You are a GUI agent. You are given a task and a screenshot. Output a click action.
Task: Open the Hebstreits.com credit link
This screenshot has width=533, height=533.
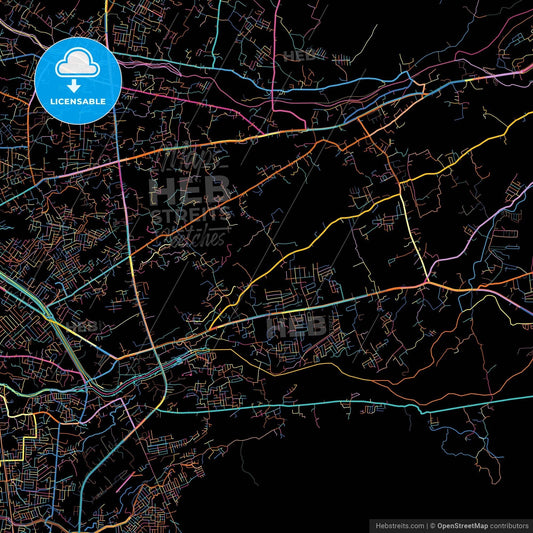400,526
